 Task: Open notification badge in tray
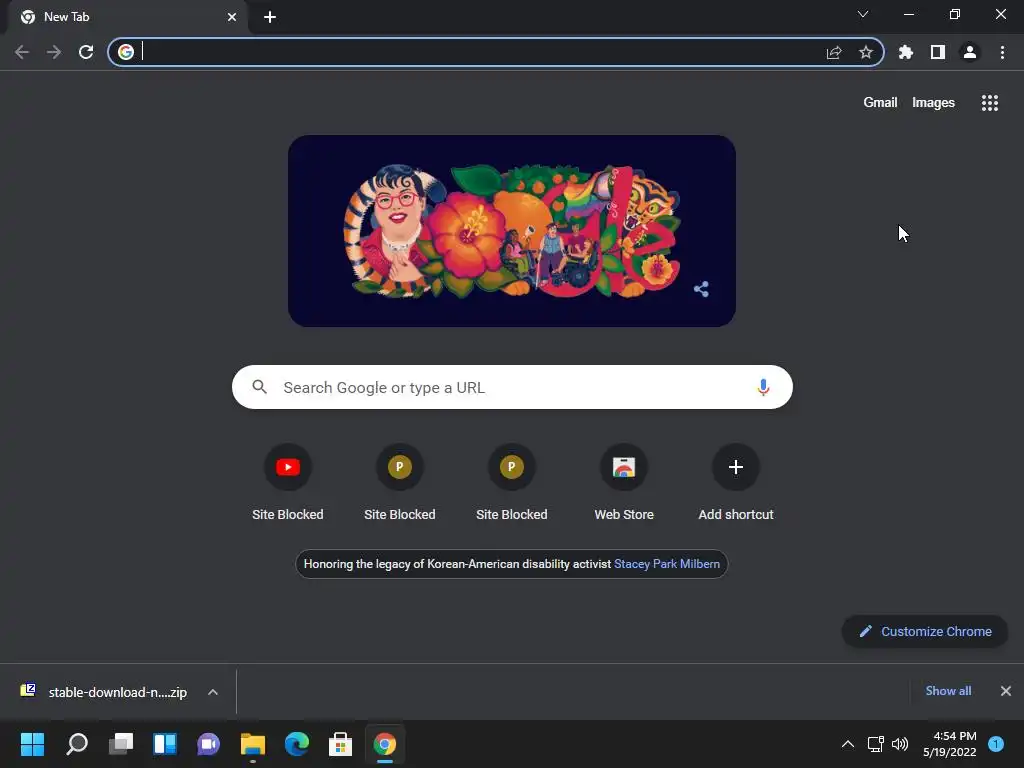click(x=996, y=744)
